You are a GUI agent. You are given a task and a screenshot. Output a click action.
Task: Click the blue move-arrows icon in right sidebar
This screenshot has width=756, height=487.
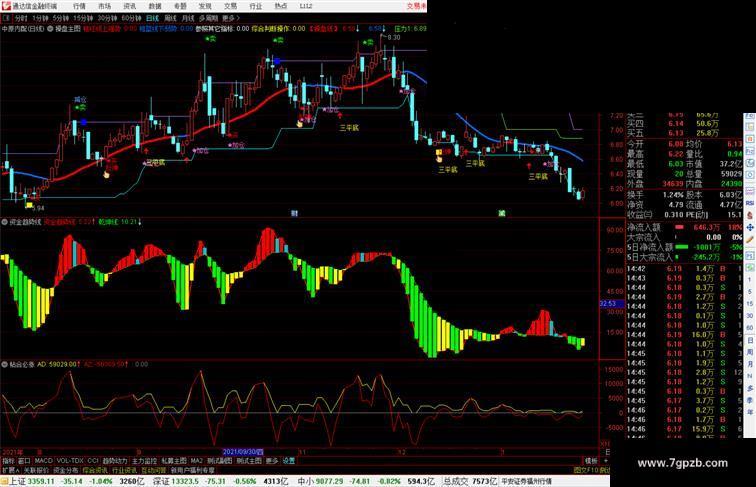pyautogui.click(x=750, y=227)
